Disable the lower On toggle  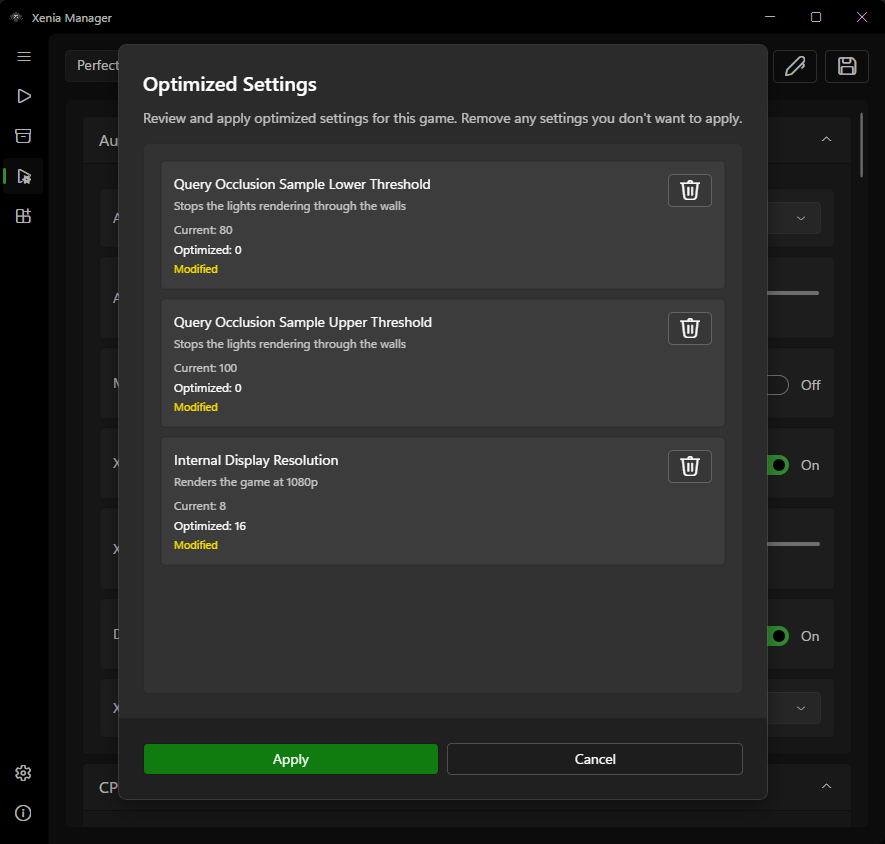coord(775,636)
